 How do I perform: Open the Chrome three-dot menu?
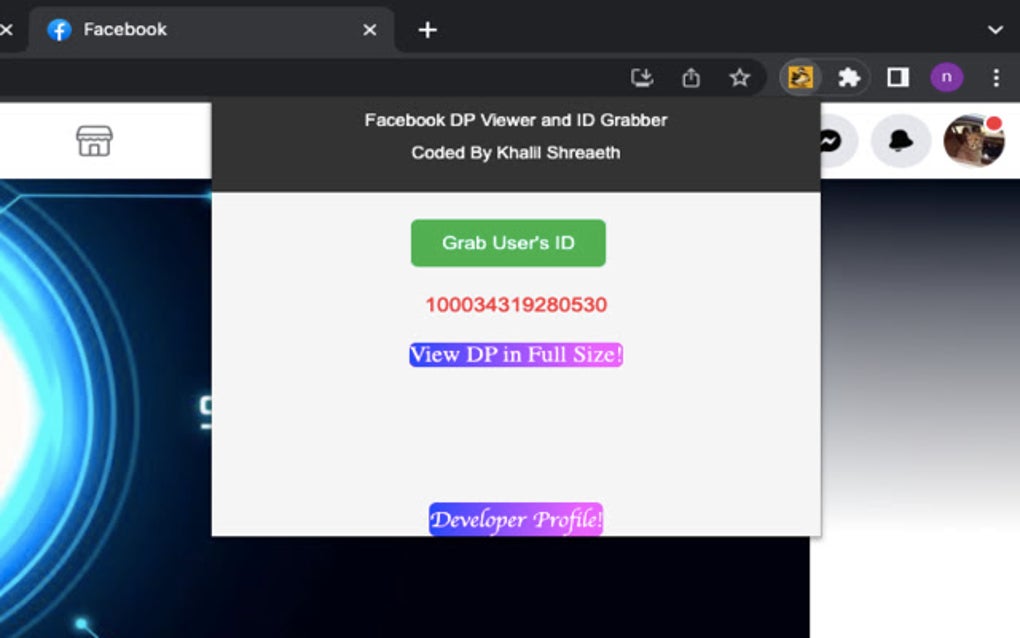click(x=996, y=77)
